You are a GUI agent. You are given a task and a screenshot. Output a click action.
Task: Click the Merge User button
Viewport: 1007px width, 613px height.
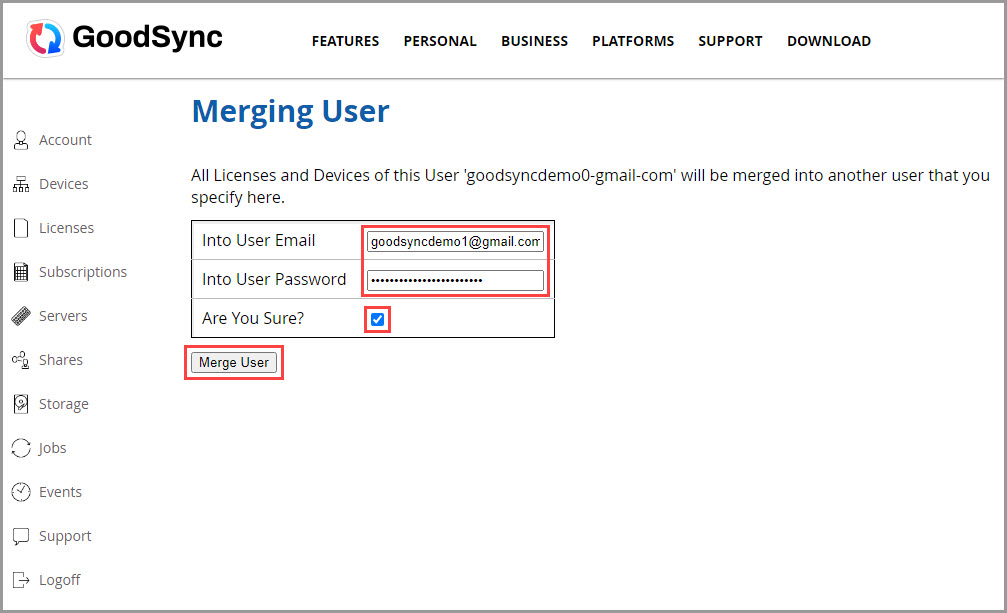233,362
